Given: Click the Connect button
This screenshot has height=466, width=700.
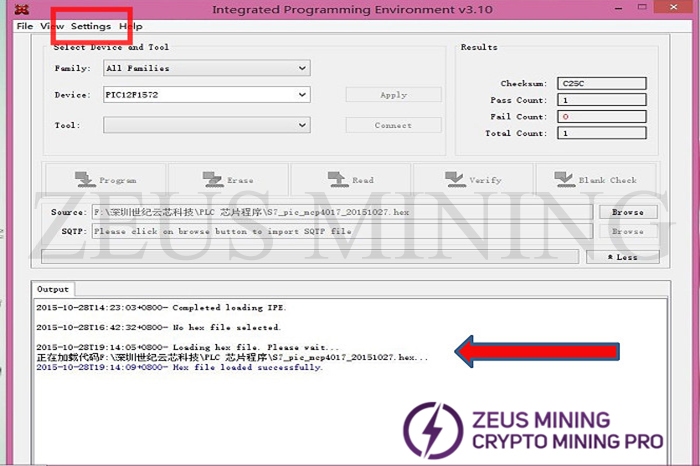Looking at the screenshot, I should 393,126.
